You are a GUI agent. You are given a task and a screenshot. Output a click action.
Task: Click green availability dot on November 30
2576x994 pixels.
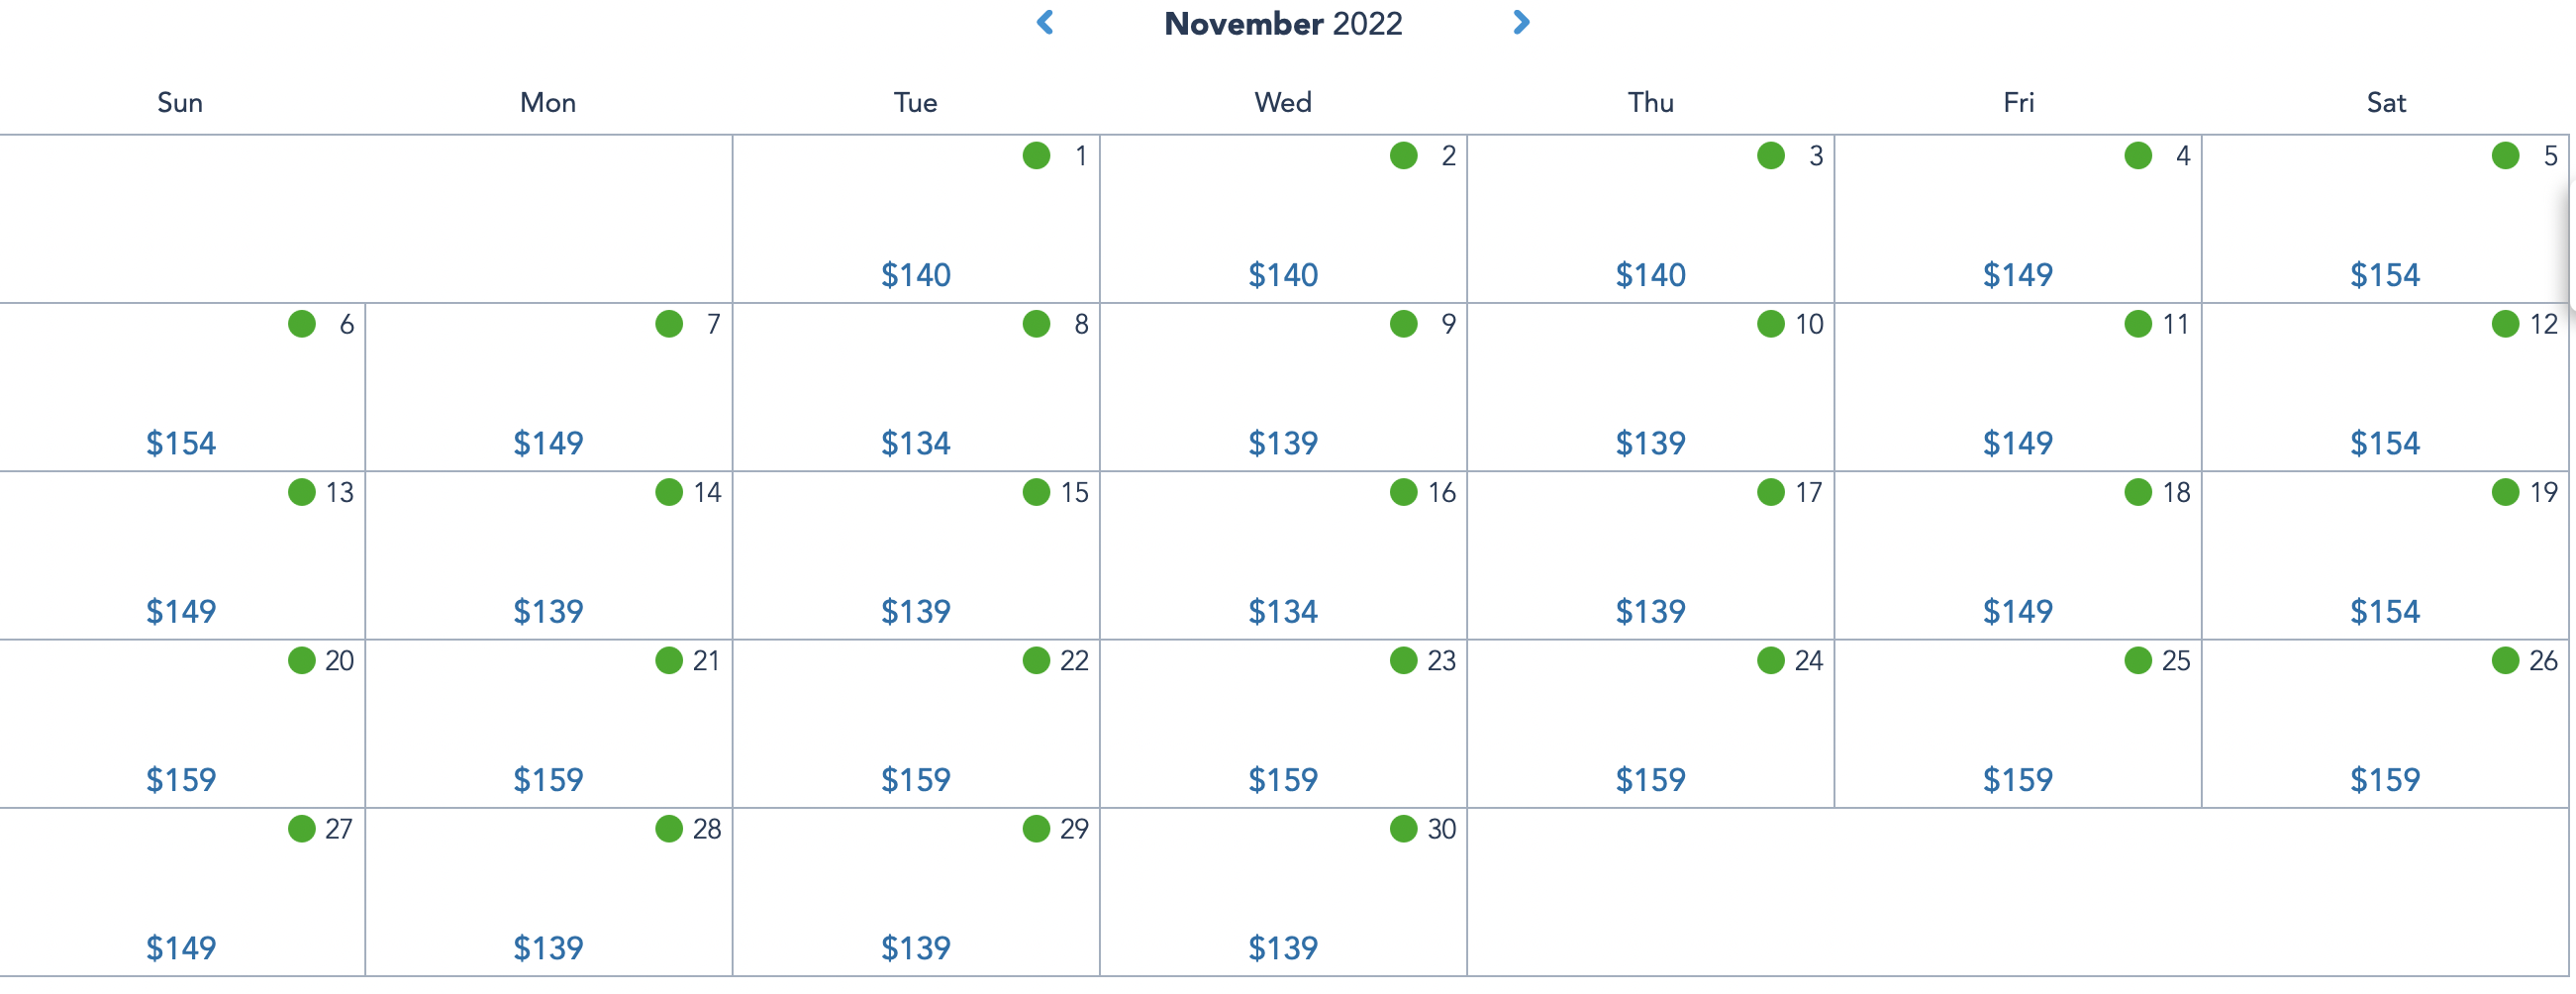1403,828
